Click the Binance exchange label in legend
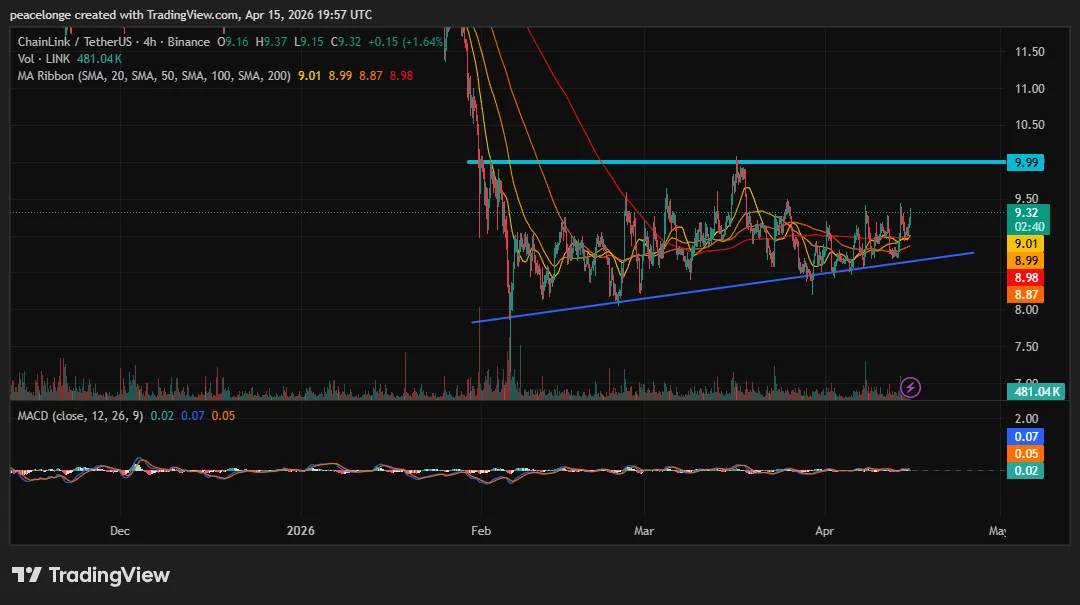 point(188,42)
